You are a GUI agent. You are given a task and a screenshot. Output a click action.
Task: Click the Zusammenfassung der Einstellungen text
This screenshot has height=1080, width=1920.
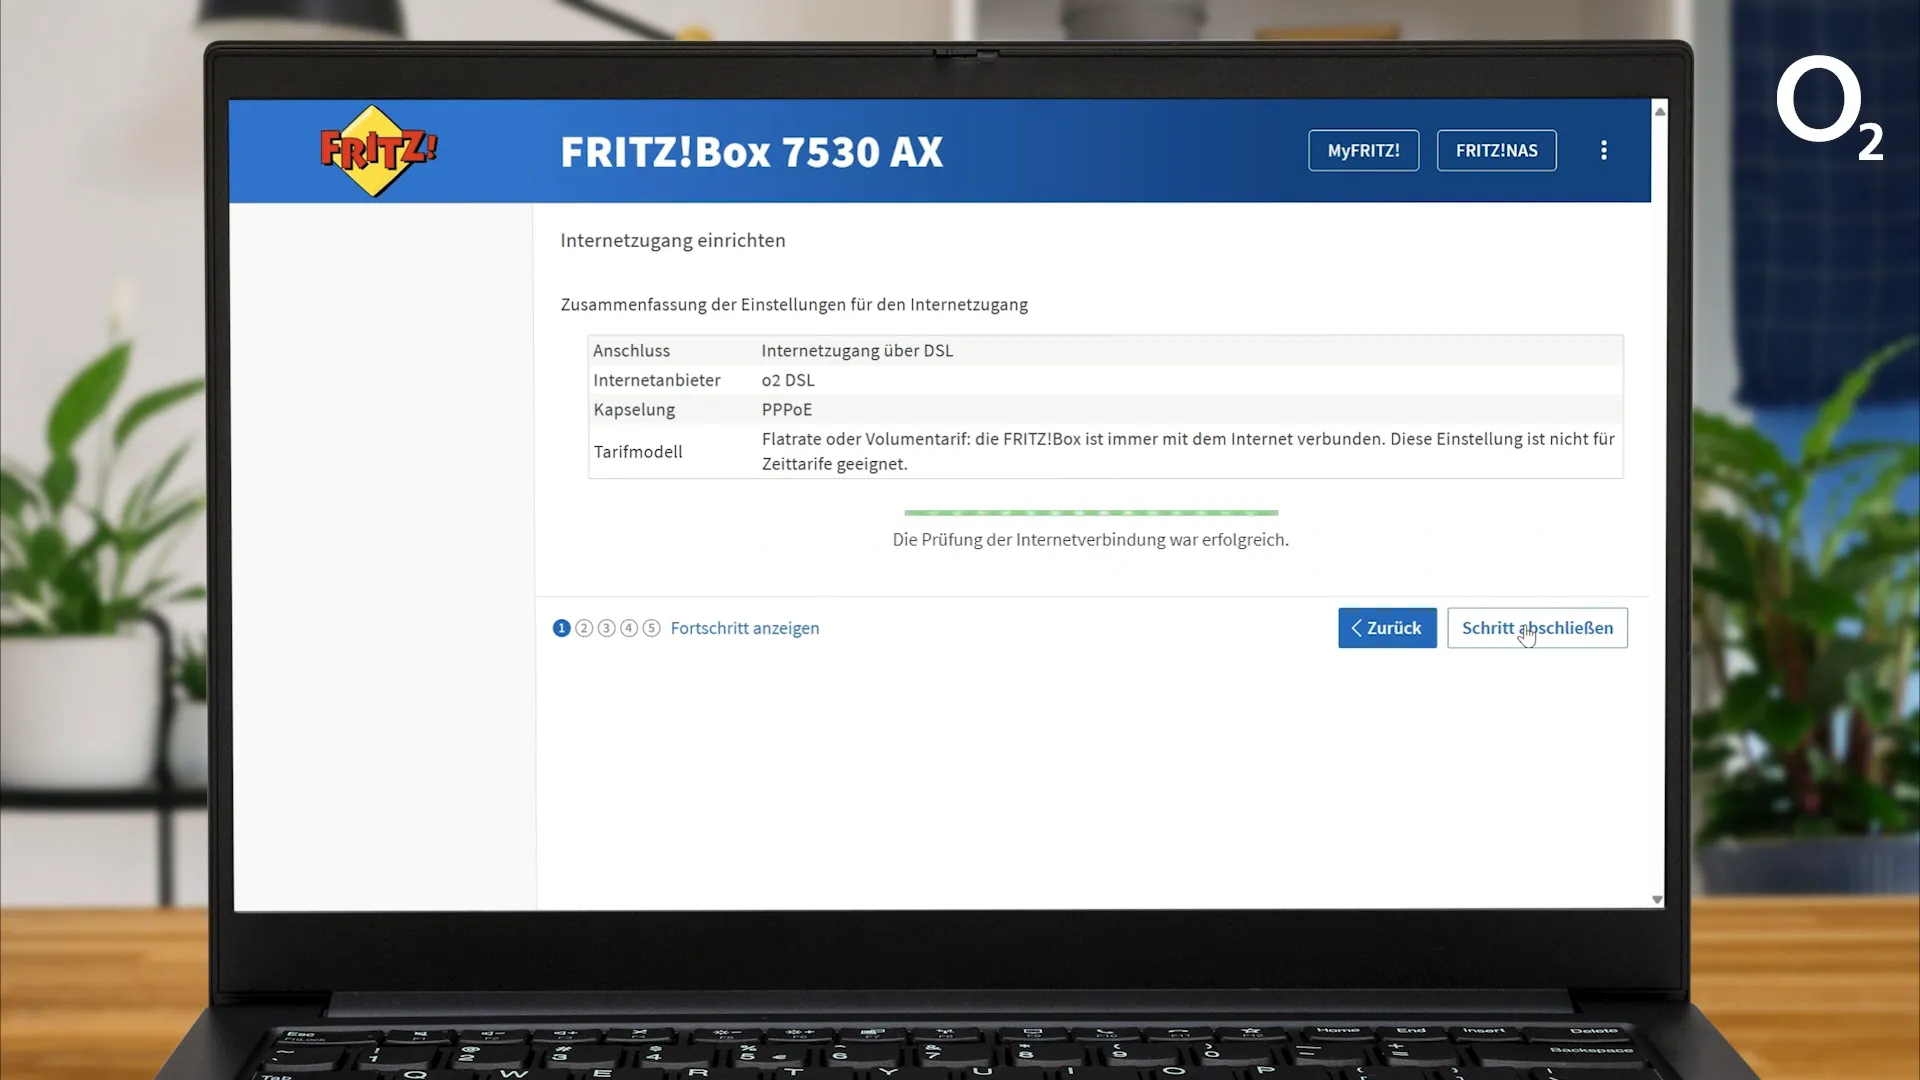click(x=794, y=304)
